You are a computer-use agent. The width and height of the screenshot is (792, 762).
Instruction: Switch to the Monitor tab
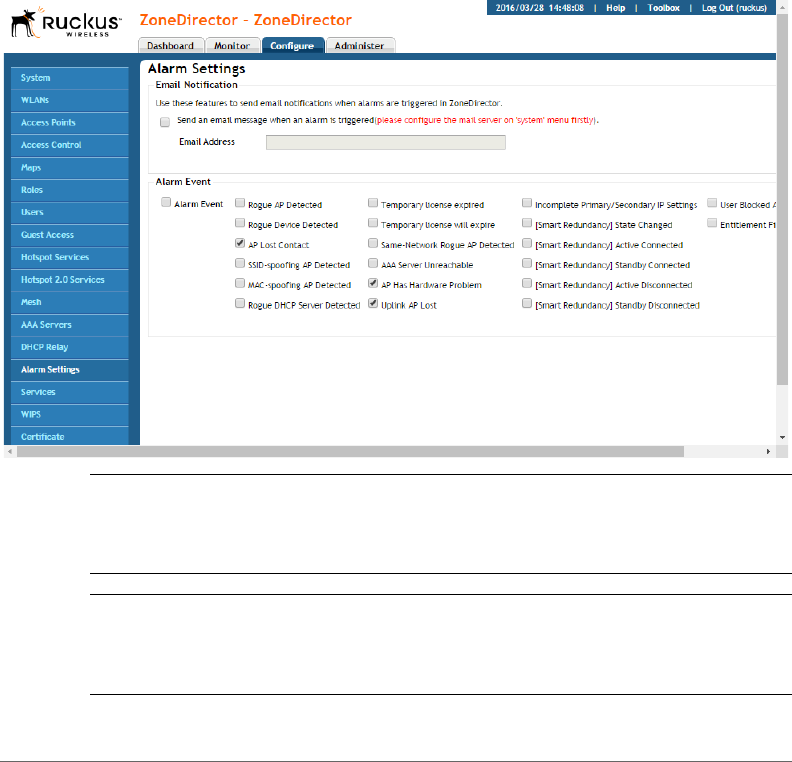232,45
